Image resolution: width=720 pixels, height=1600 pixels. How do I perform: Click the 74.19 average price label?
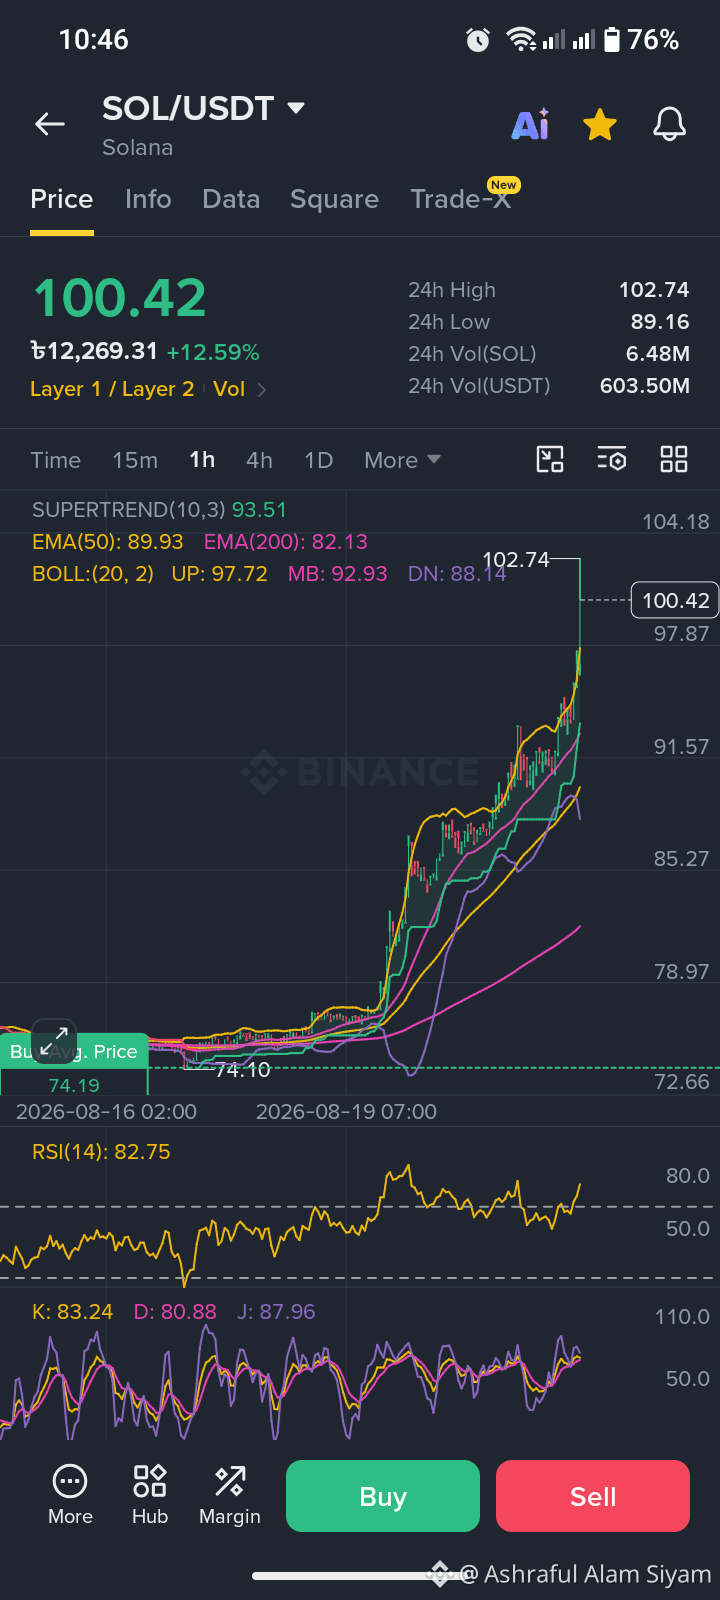click(74, 1085)
